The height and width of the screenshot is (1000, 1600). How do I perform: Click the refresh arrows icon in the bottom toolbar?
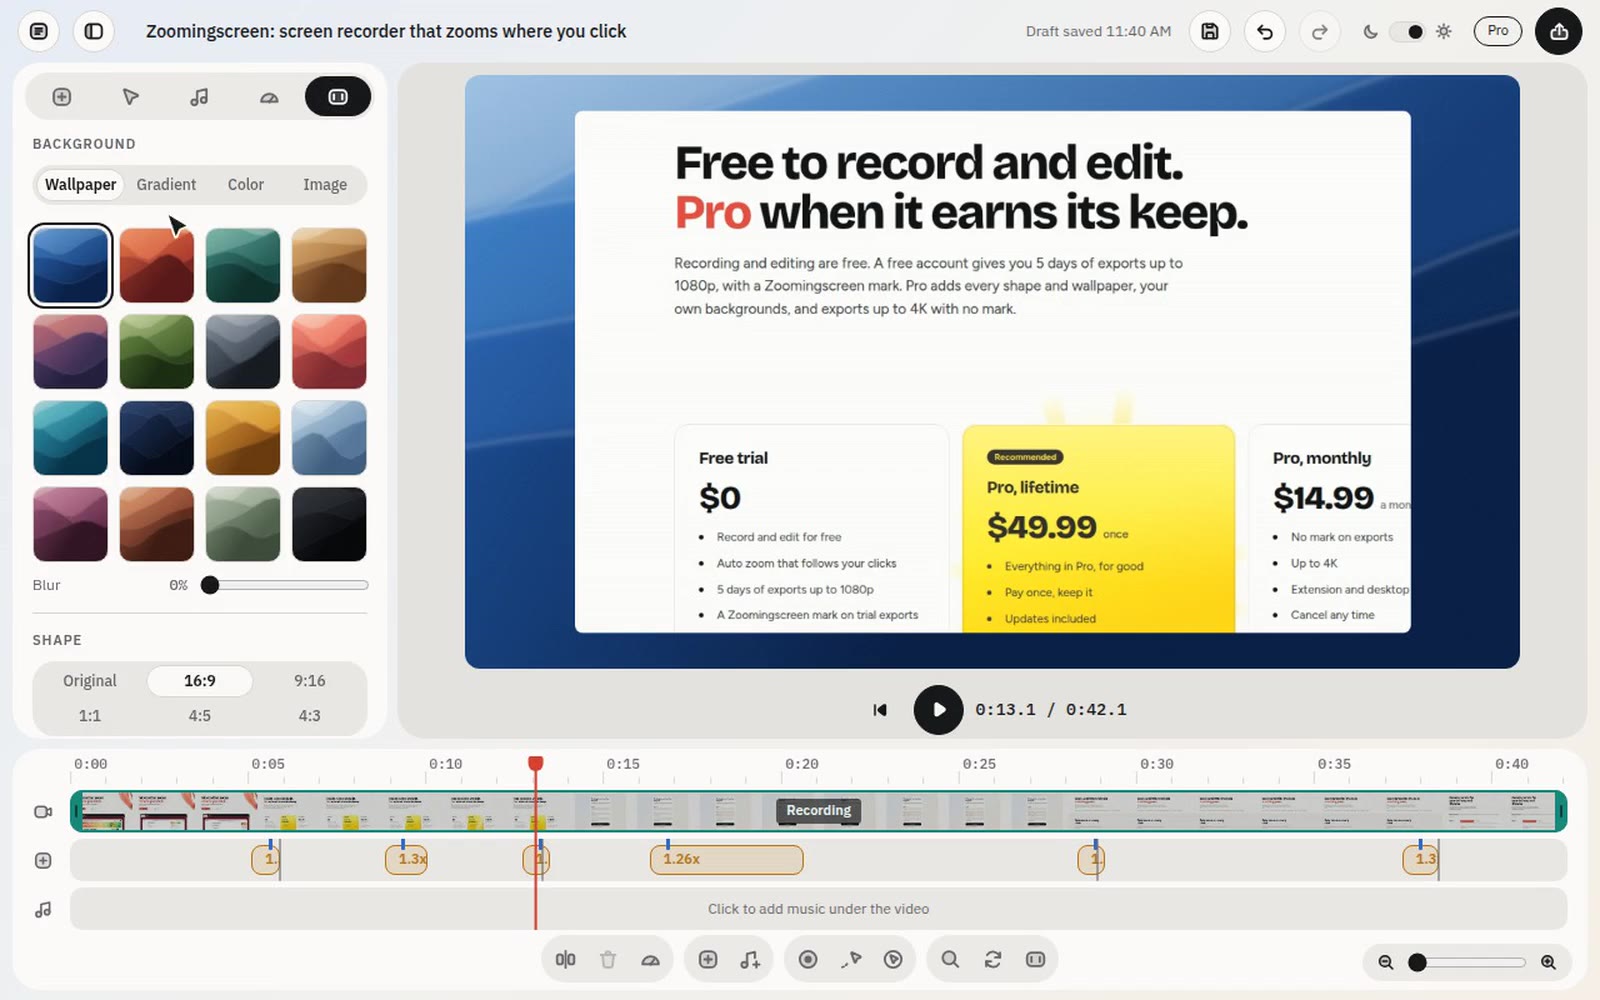coord(993,960)
